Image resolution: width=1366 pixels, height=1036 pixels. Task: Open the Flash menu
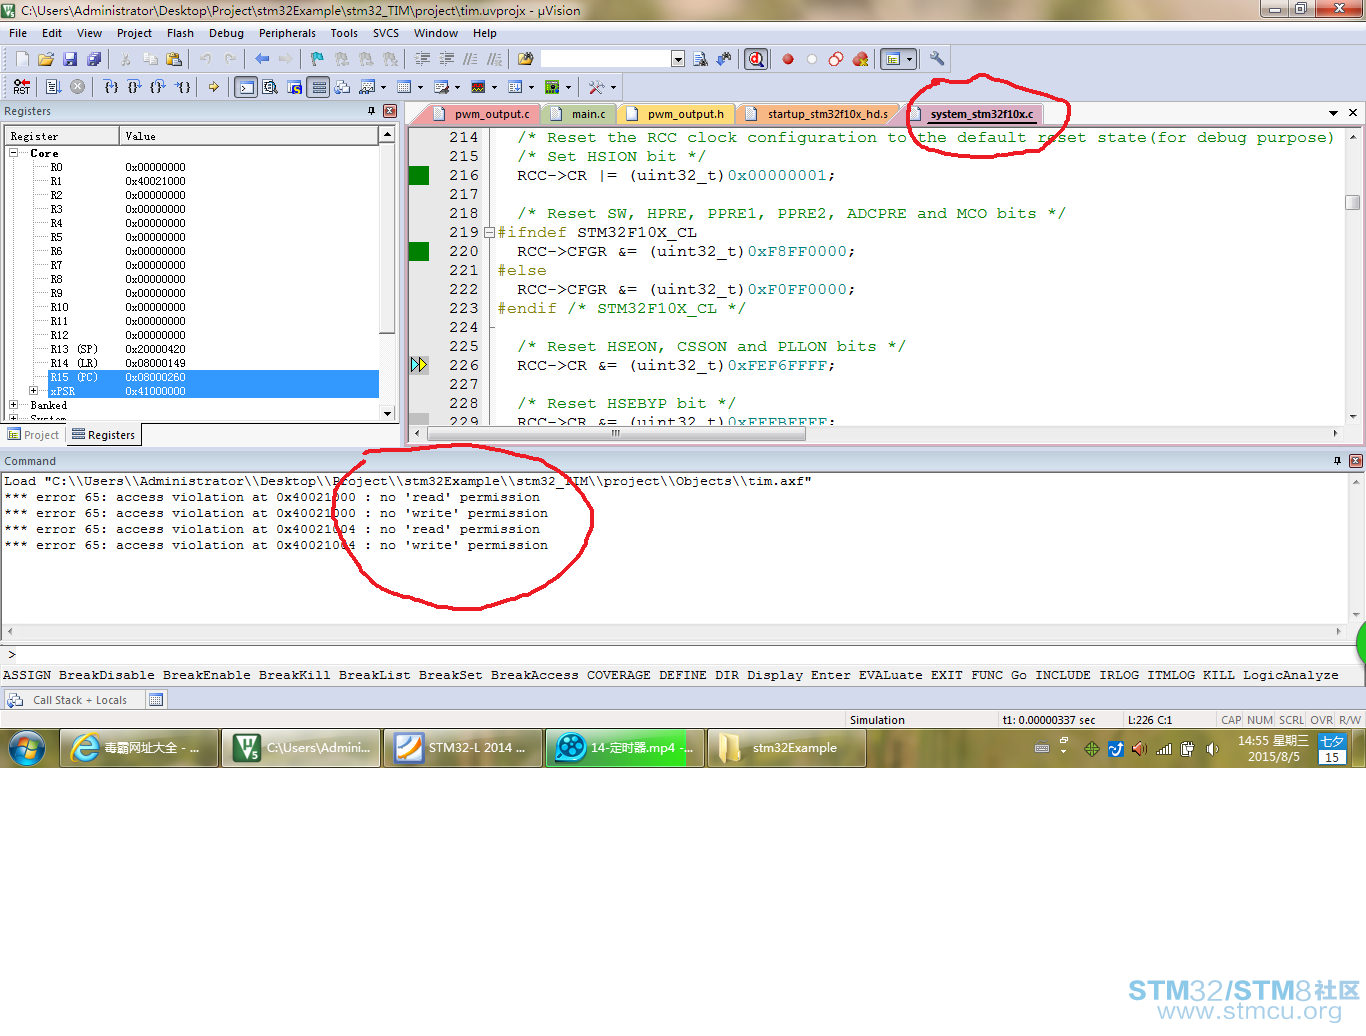180,33
